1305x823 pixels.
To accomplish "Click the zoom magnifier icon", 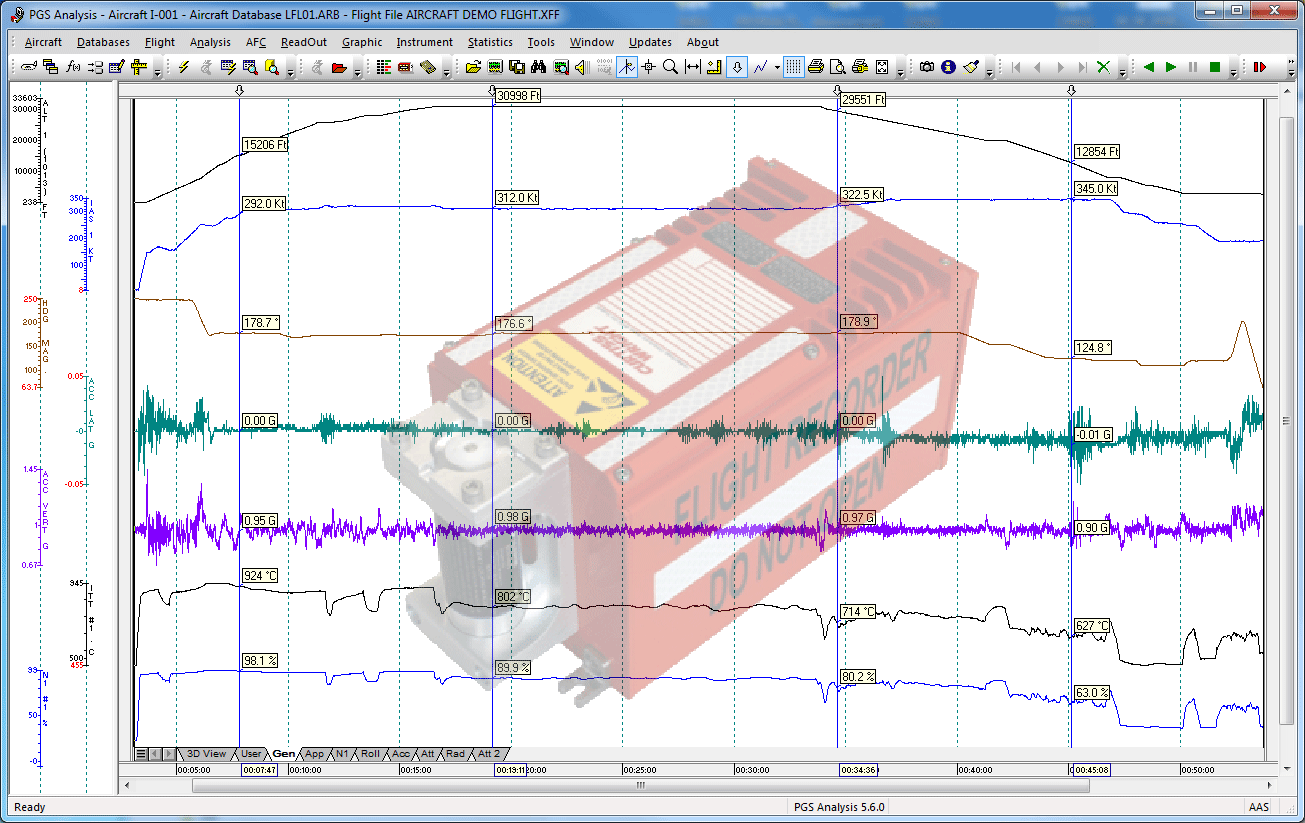I will (x=670, y=67).
